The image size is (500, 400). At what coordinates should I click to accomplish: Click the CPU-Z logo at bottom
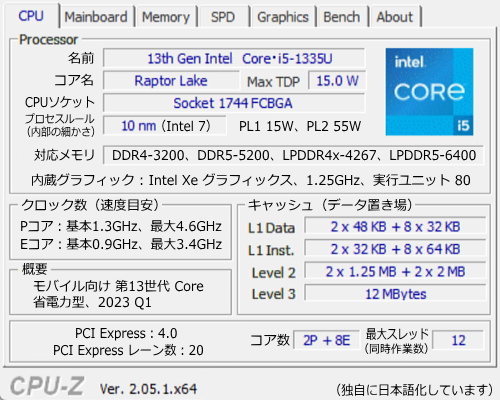tap(47, 386)
